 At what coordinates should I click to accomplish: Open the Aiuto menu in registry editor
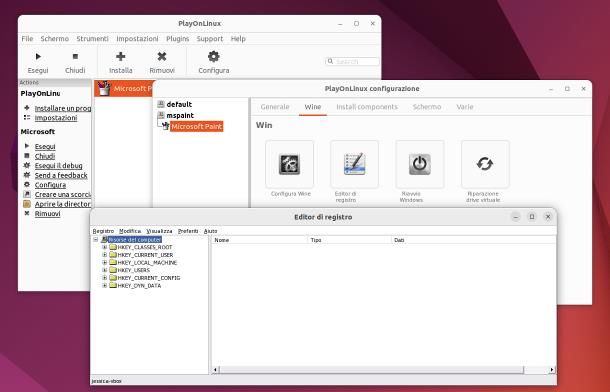tap(210, 231)
